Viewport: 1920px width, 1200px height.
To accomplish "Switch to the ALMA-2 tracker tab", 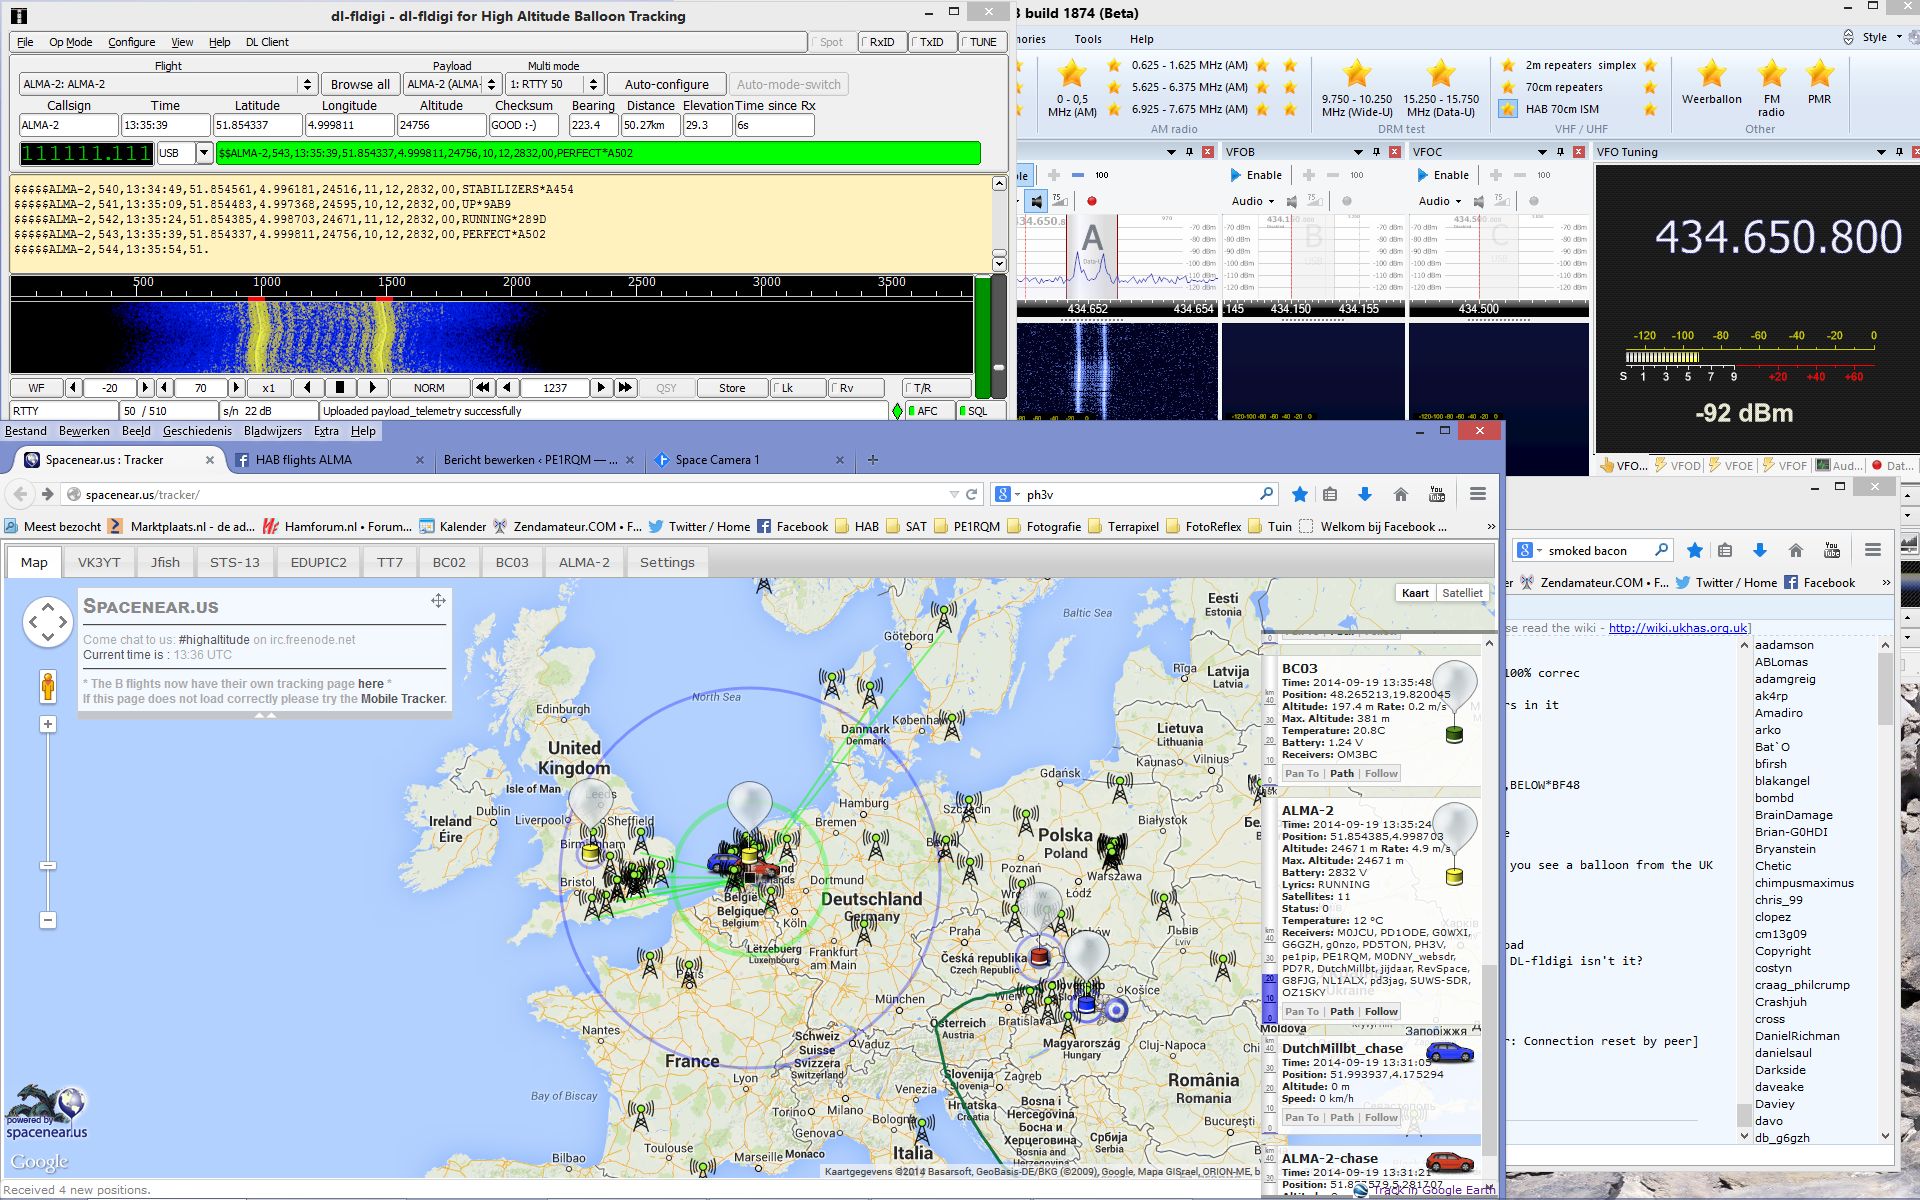I will tap(583, 562).
